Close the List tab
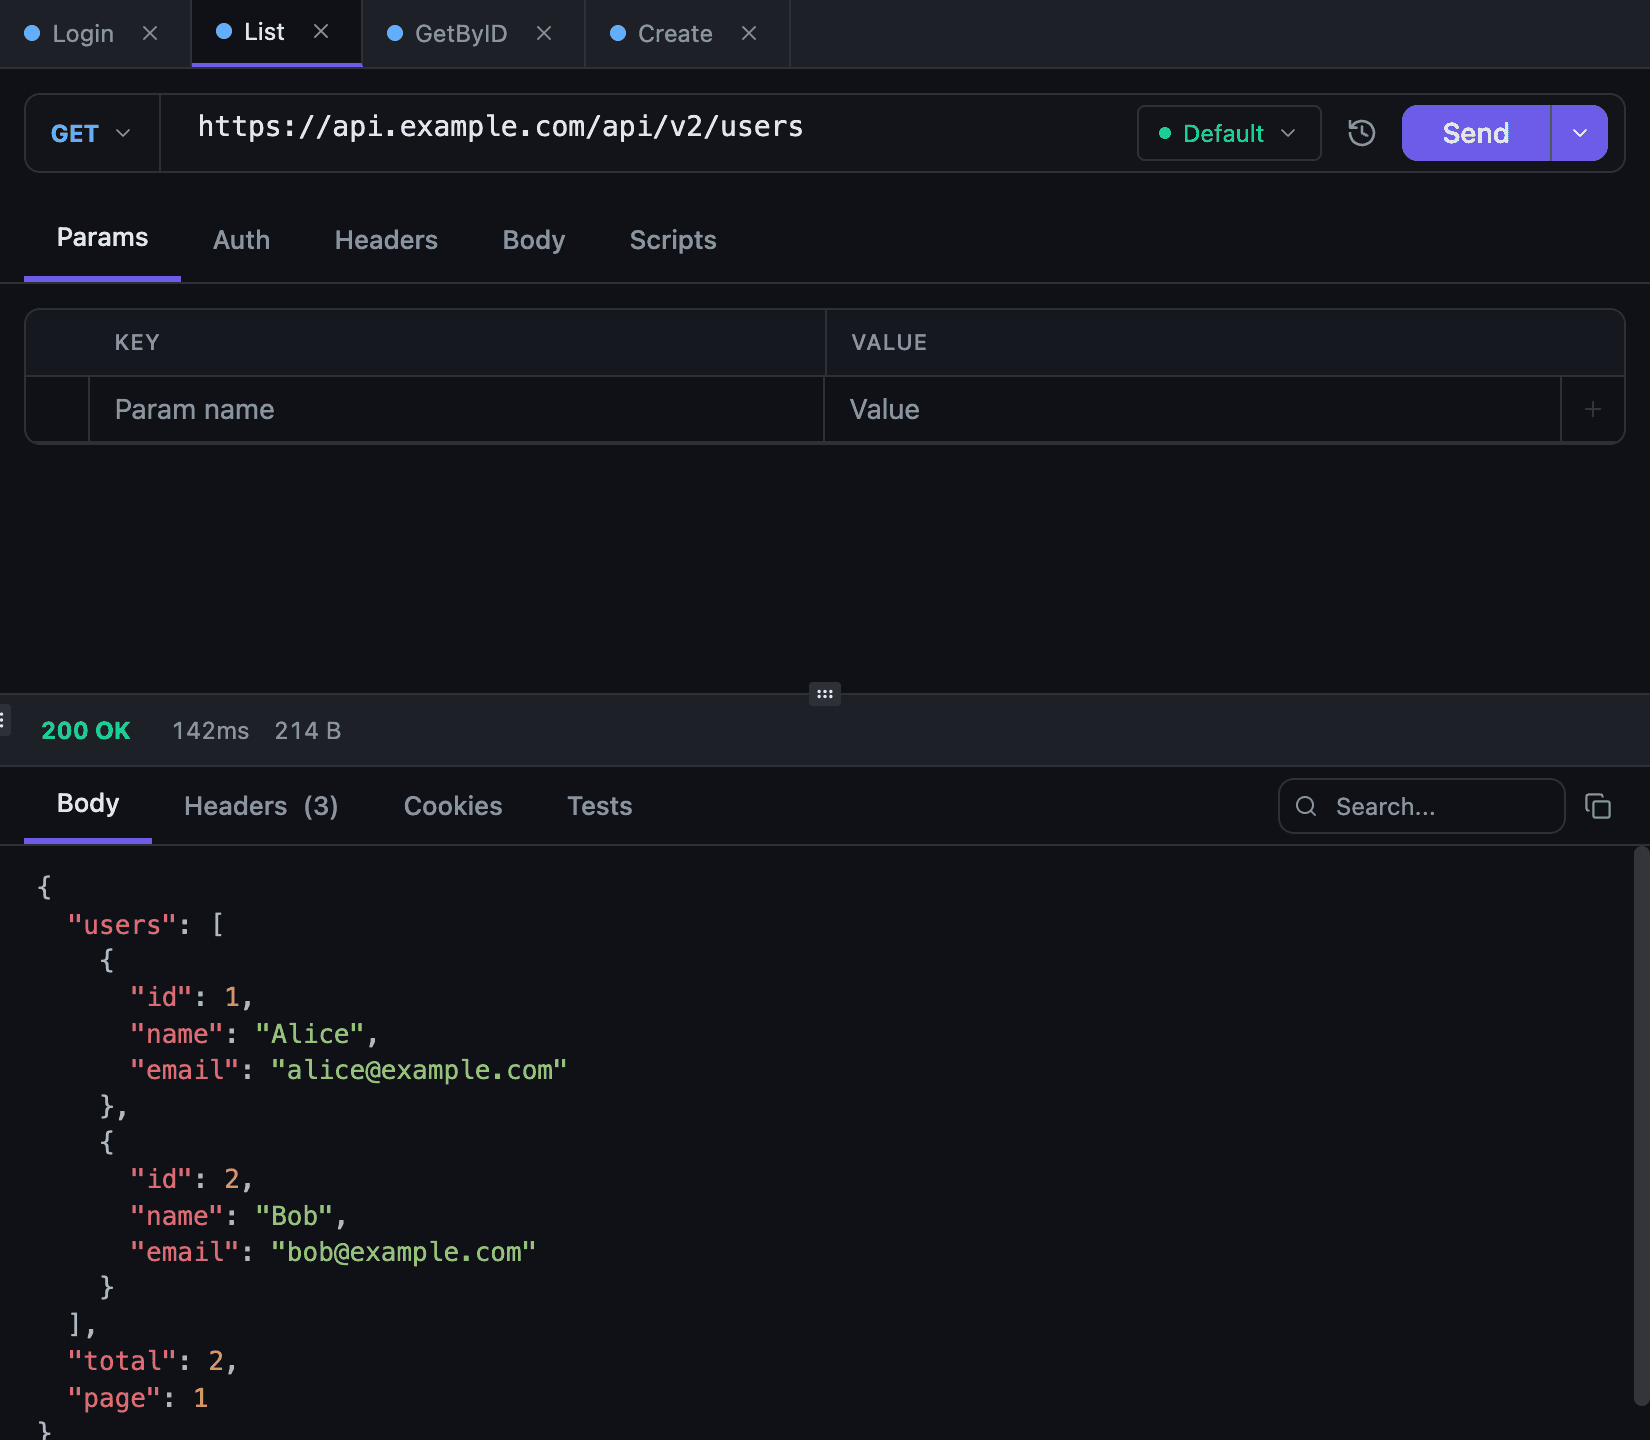Image resolution: width=1650 pixels, height=1440 pixels. coord(321,32)
